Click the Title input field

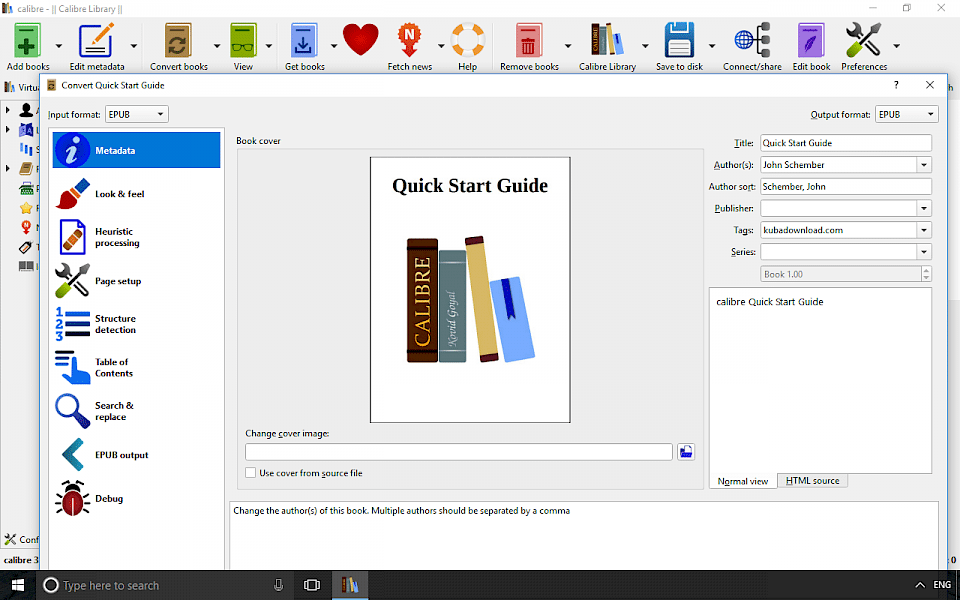coord(846,143)
